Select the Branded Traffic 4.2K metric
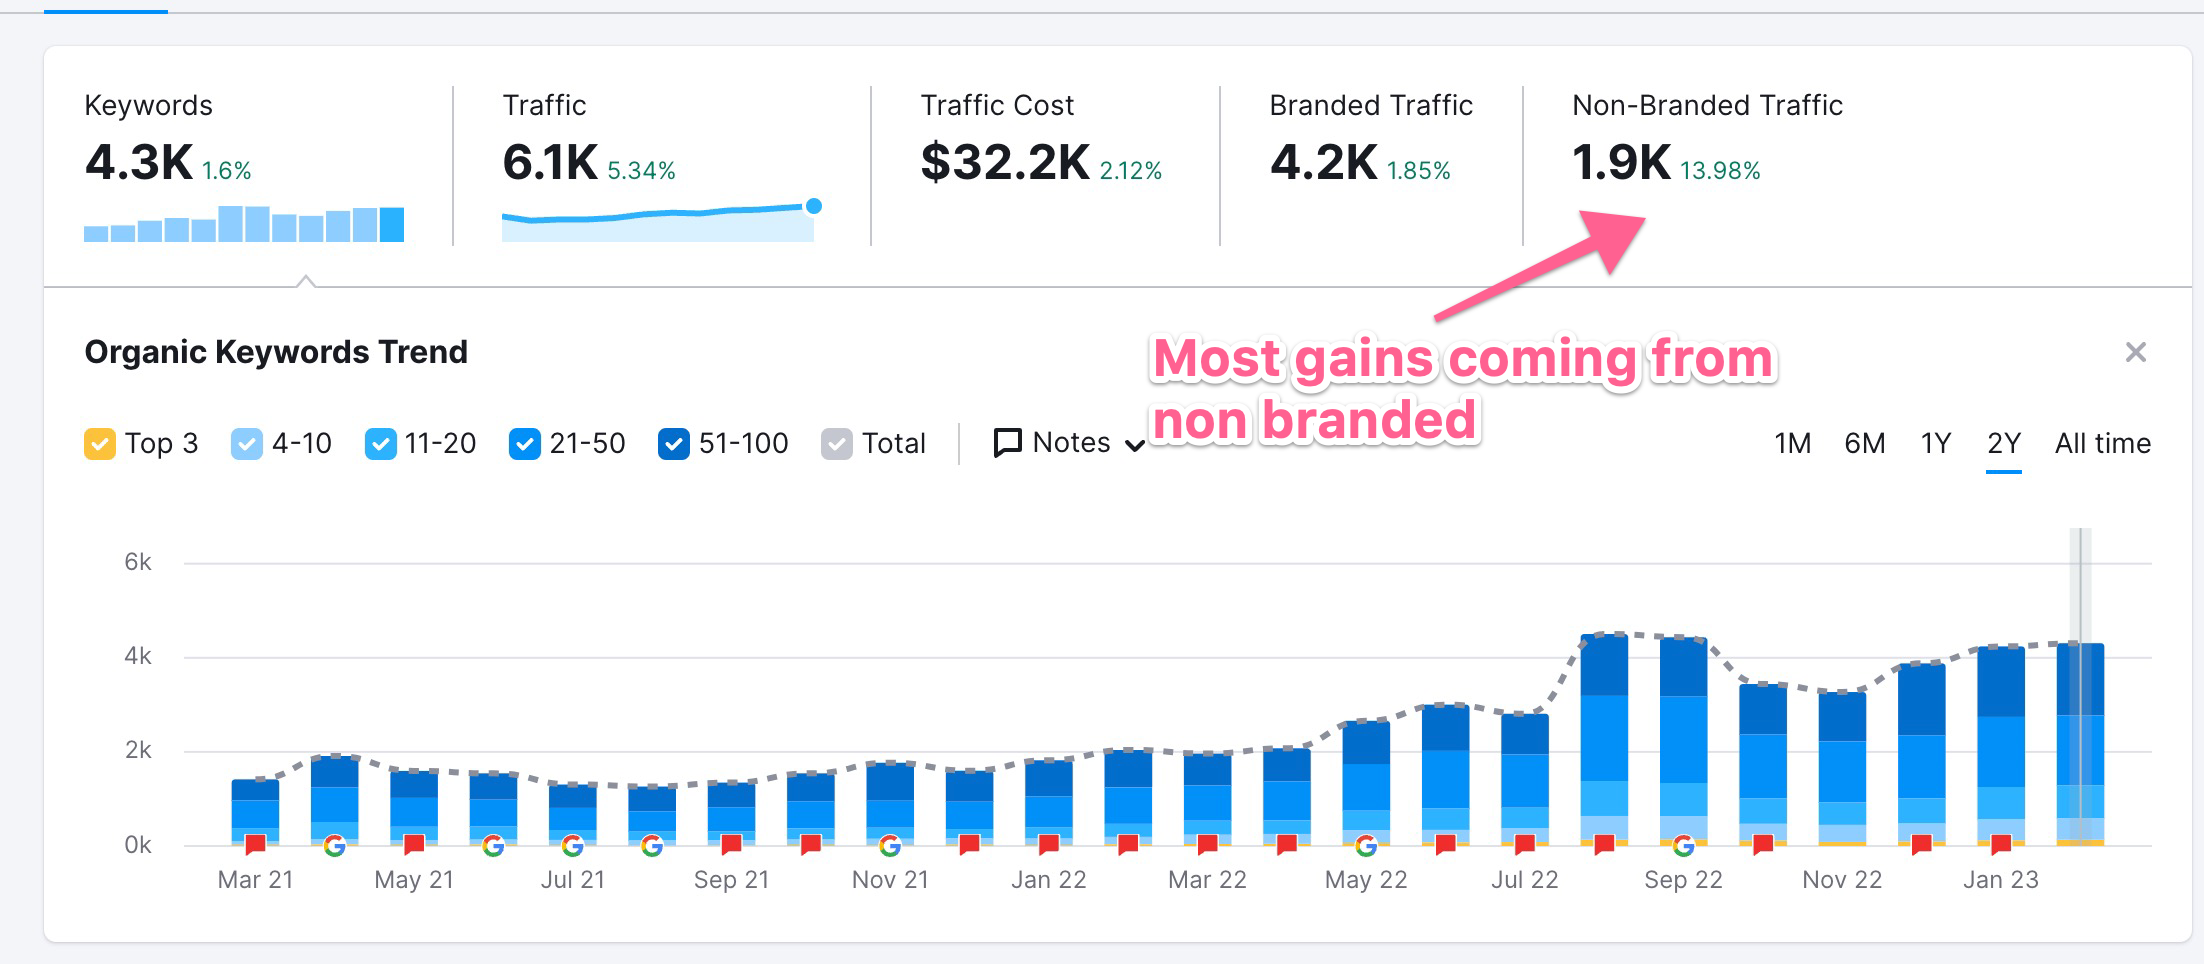This screenshot has height=964, width=2204. point(1370,140)
